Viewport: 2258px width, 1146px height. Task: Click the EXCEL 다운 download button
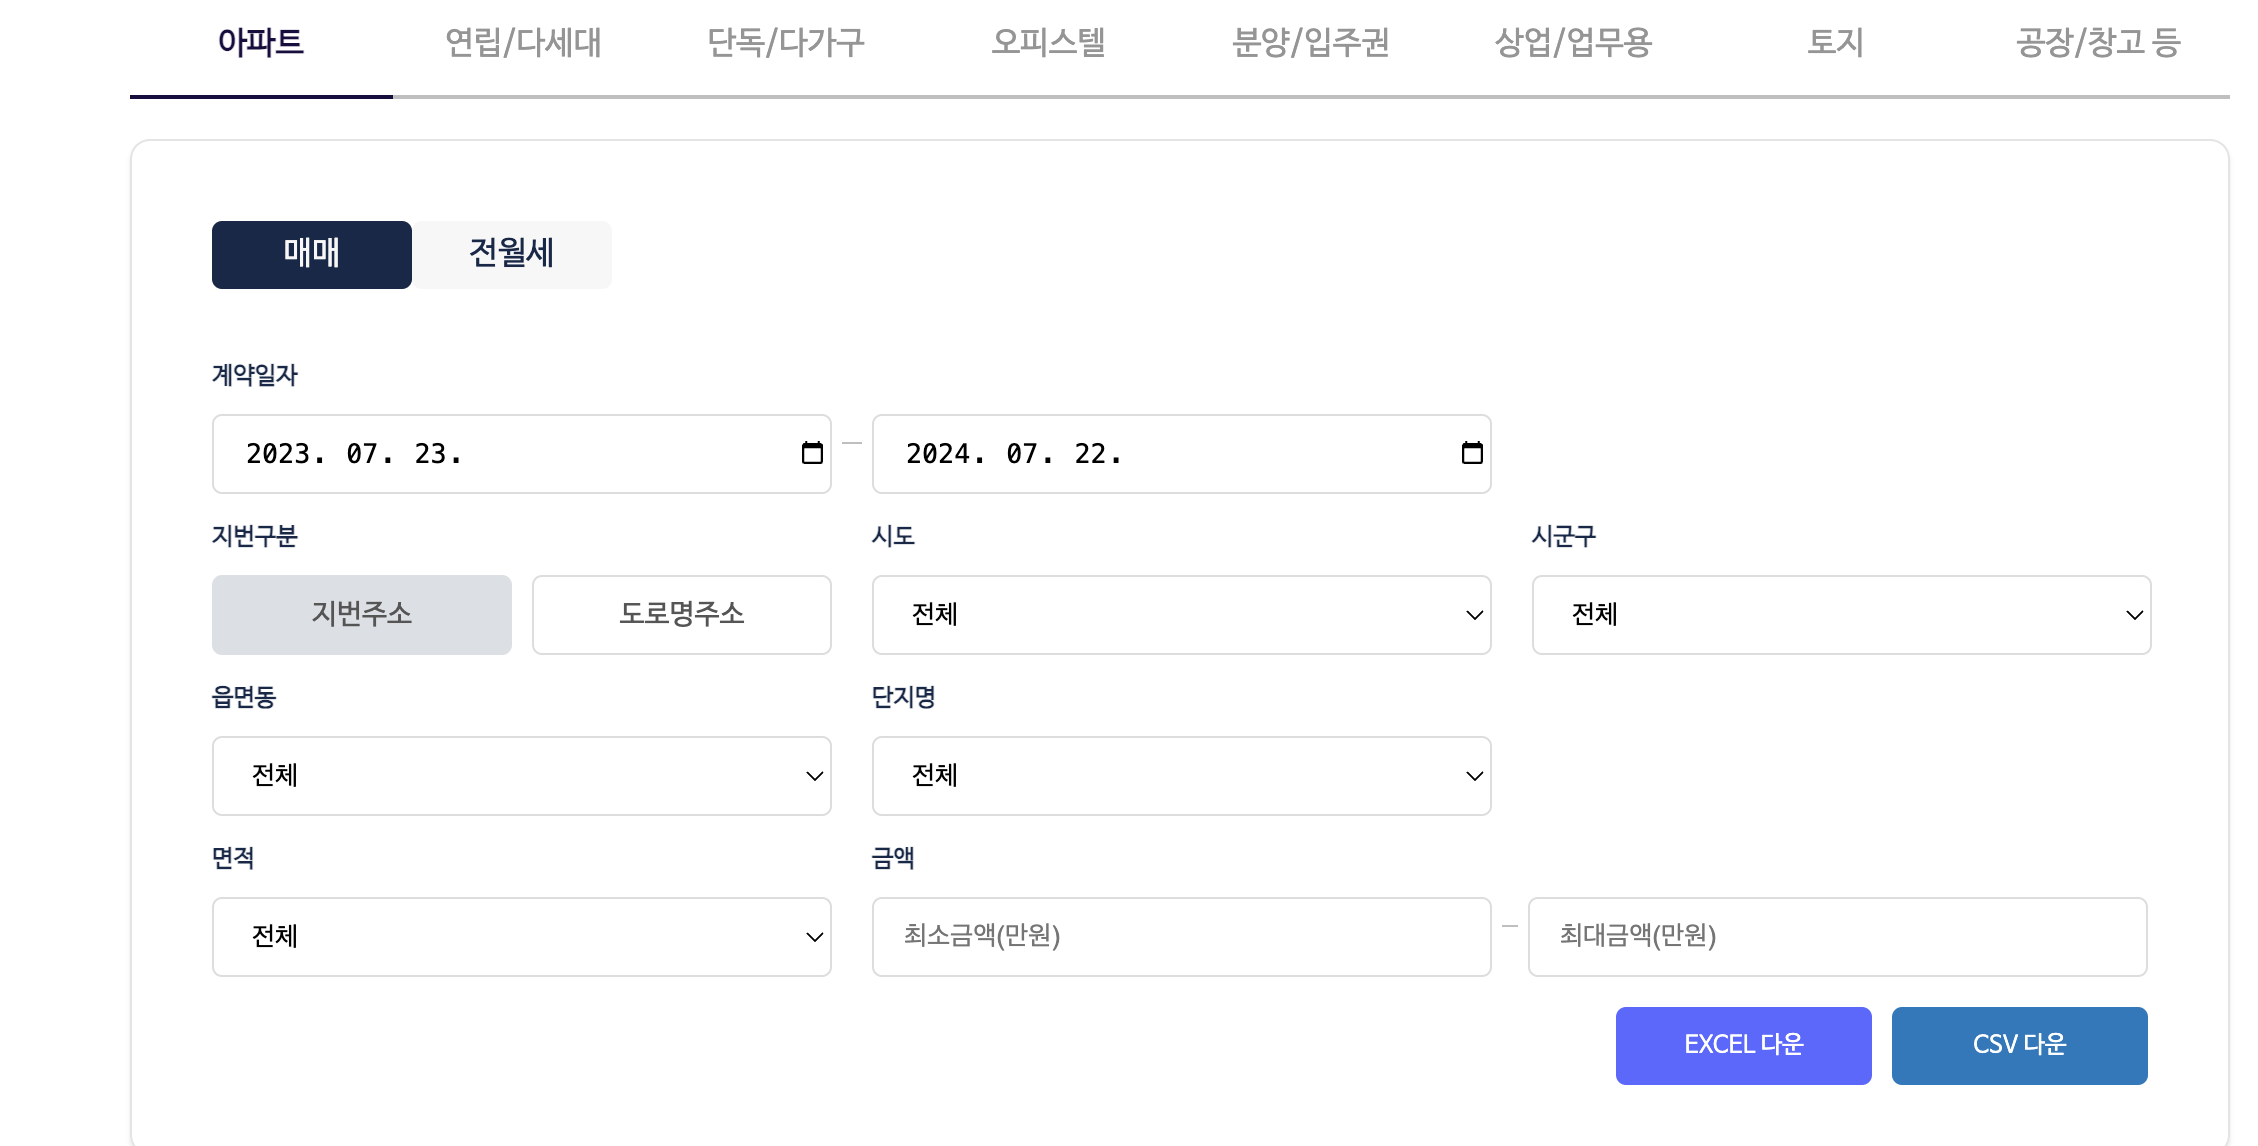pyautogui.click(x=1743, y=1045)
